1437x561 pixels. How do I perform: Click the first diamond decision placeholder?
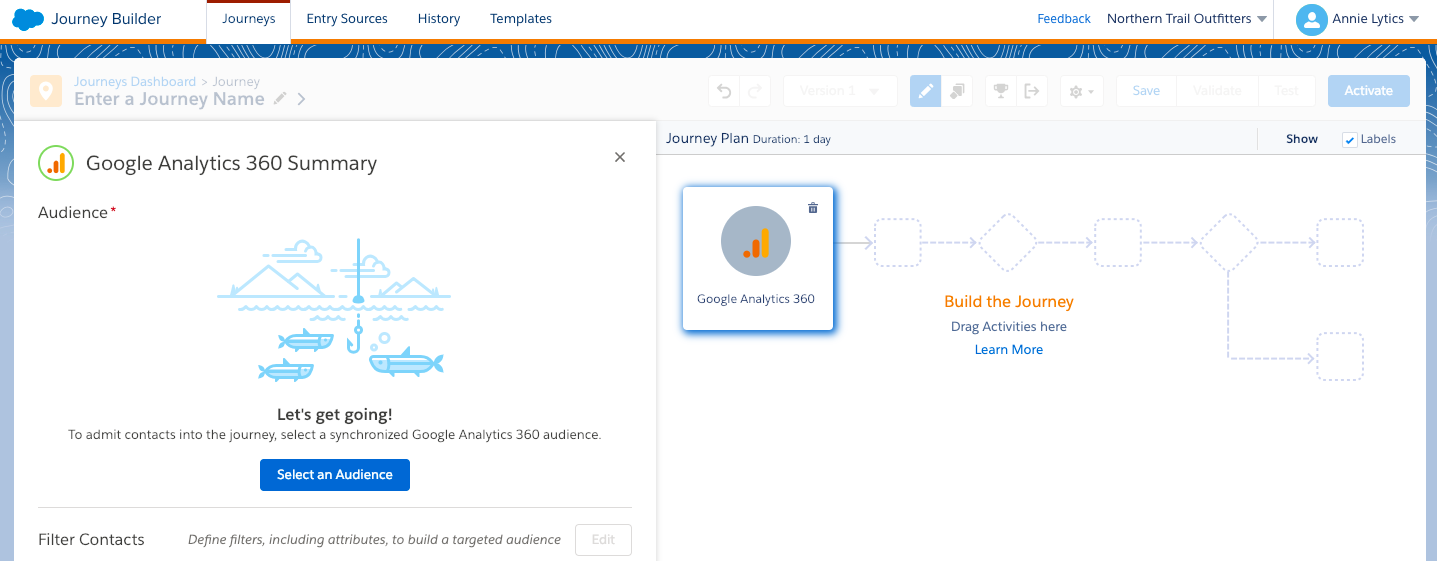(x=1008, y=242)
